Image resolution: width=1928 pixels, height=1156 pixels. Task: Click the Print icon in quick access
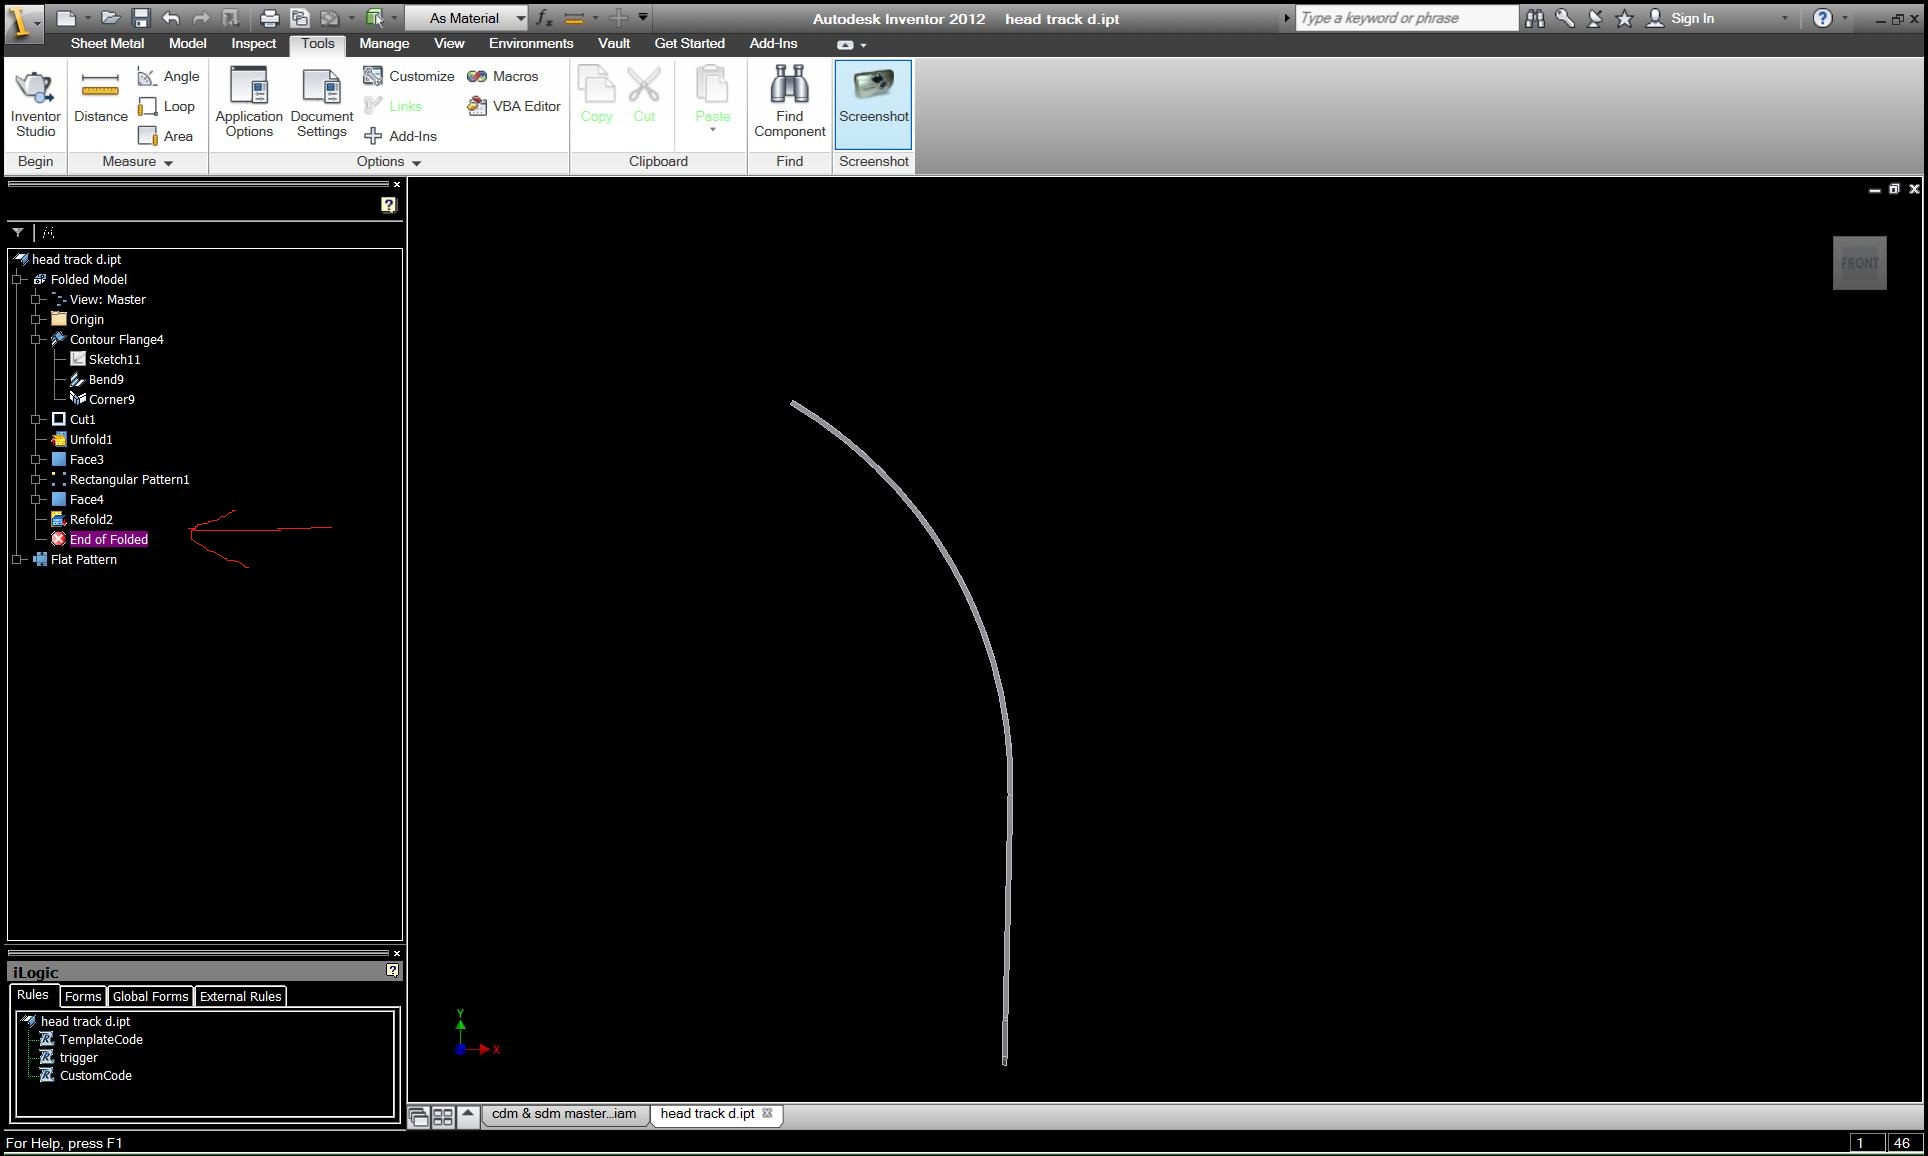(x=269, y=18)
